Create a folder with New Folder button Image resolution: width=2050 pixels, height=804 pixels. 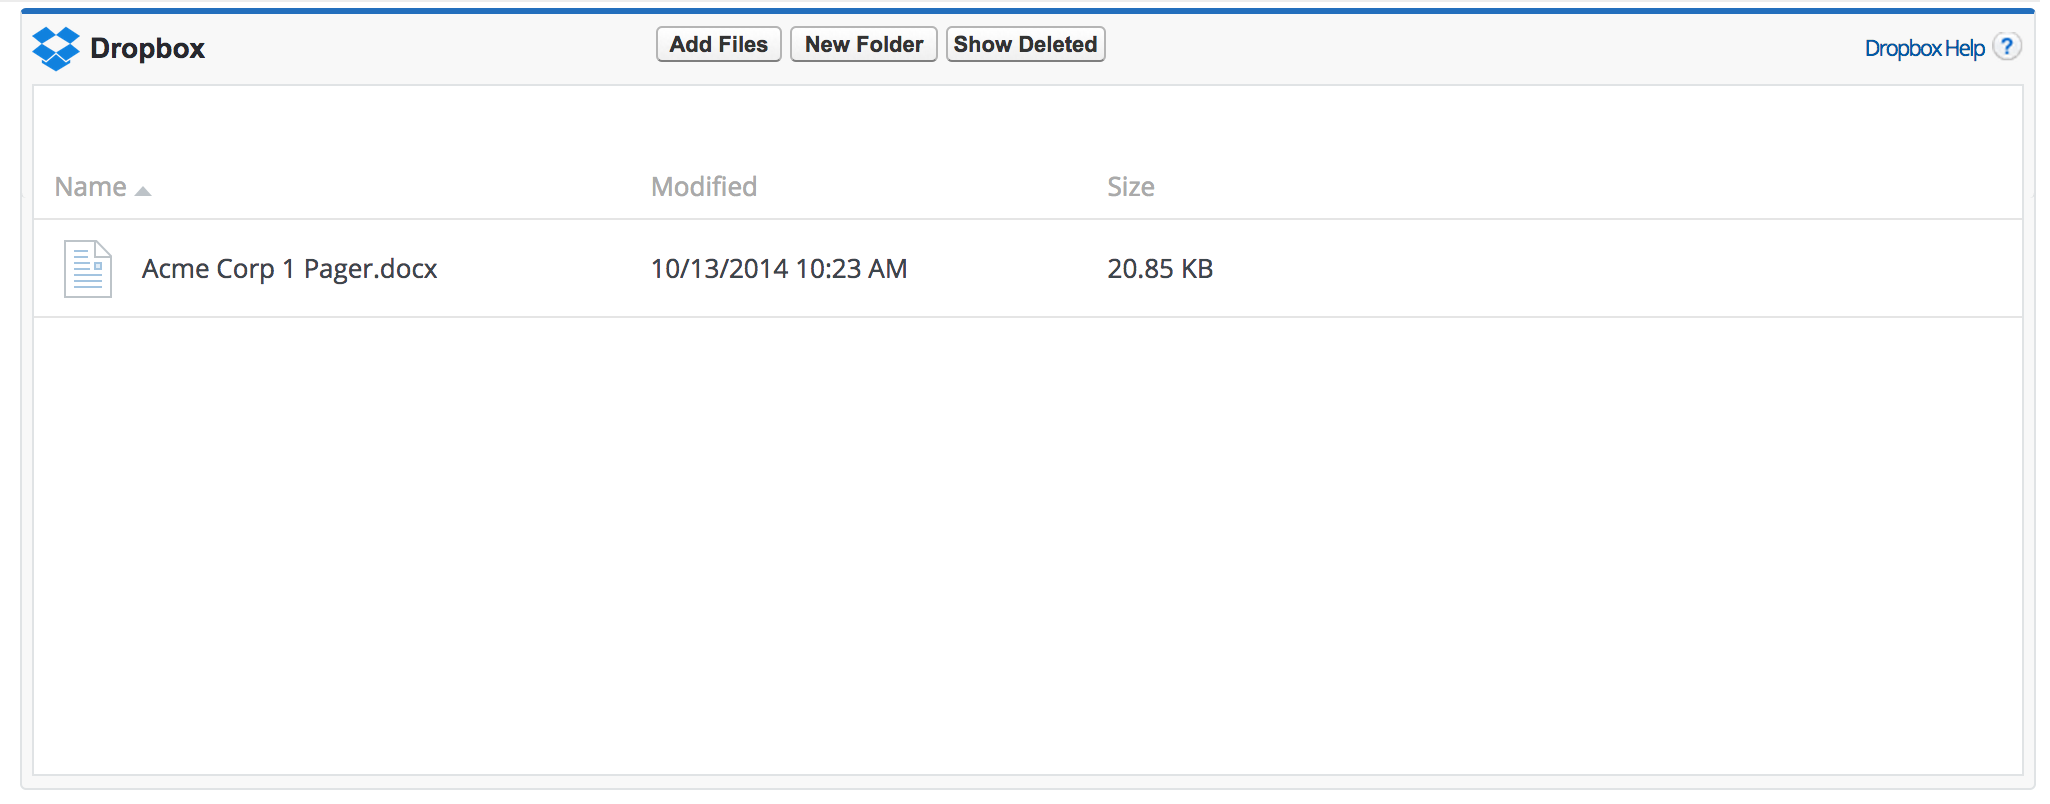(863, 45)
